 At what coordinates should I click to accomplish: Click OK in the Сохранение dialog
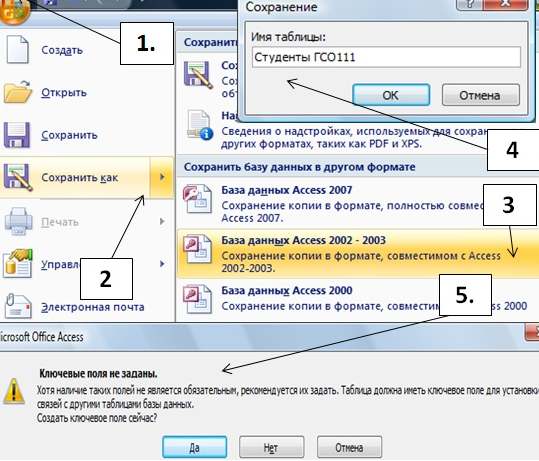(391, 95)
